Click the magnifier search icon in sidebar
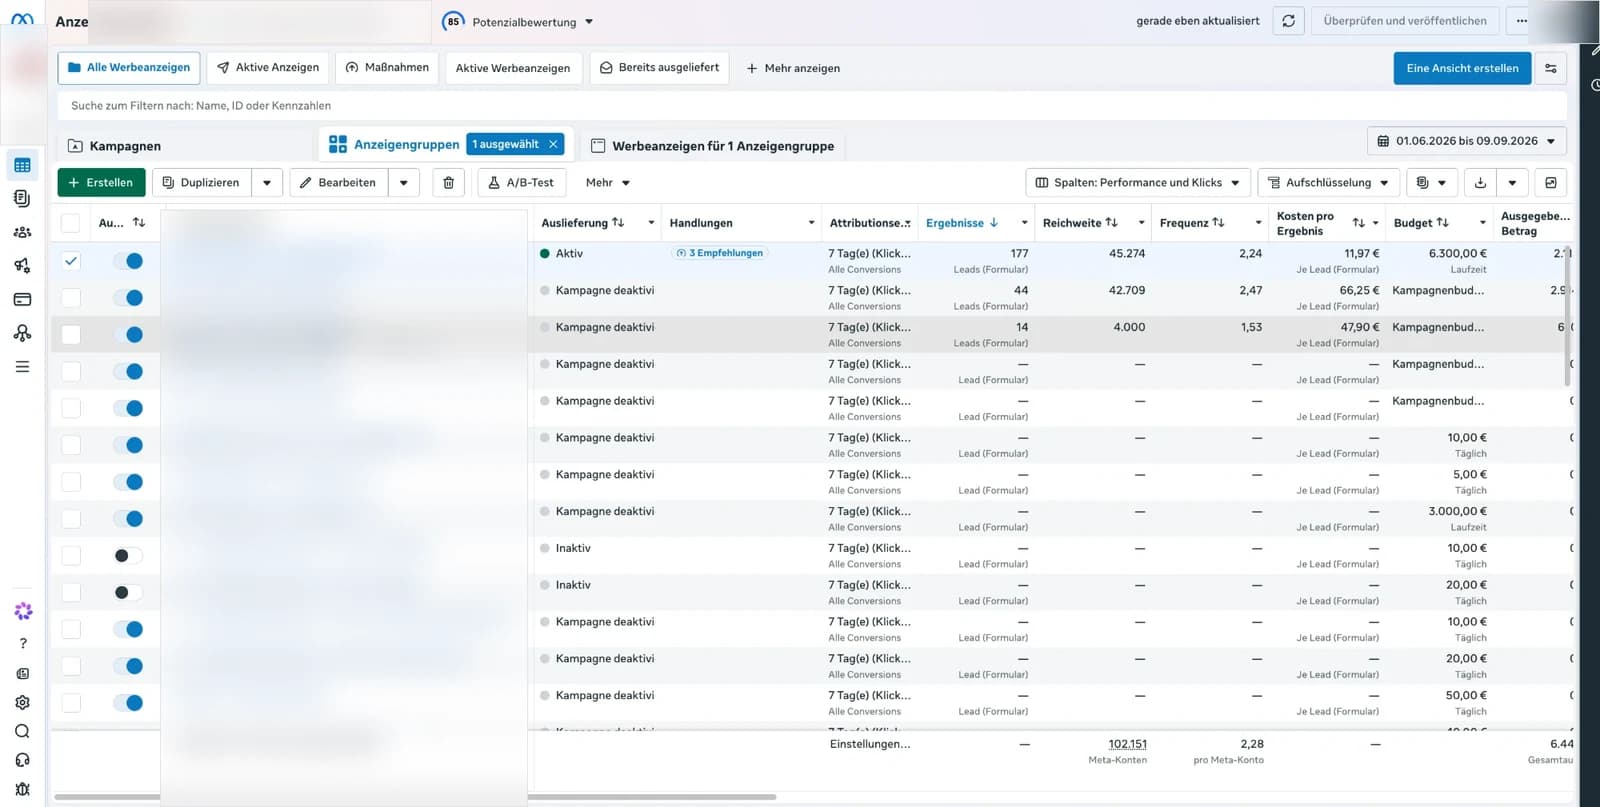1600x807 pixels. pos(23,731)
